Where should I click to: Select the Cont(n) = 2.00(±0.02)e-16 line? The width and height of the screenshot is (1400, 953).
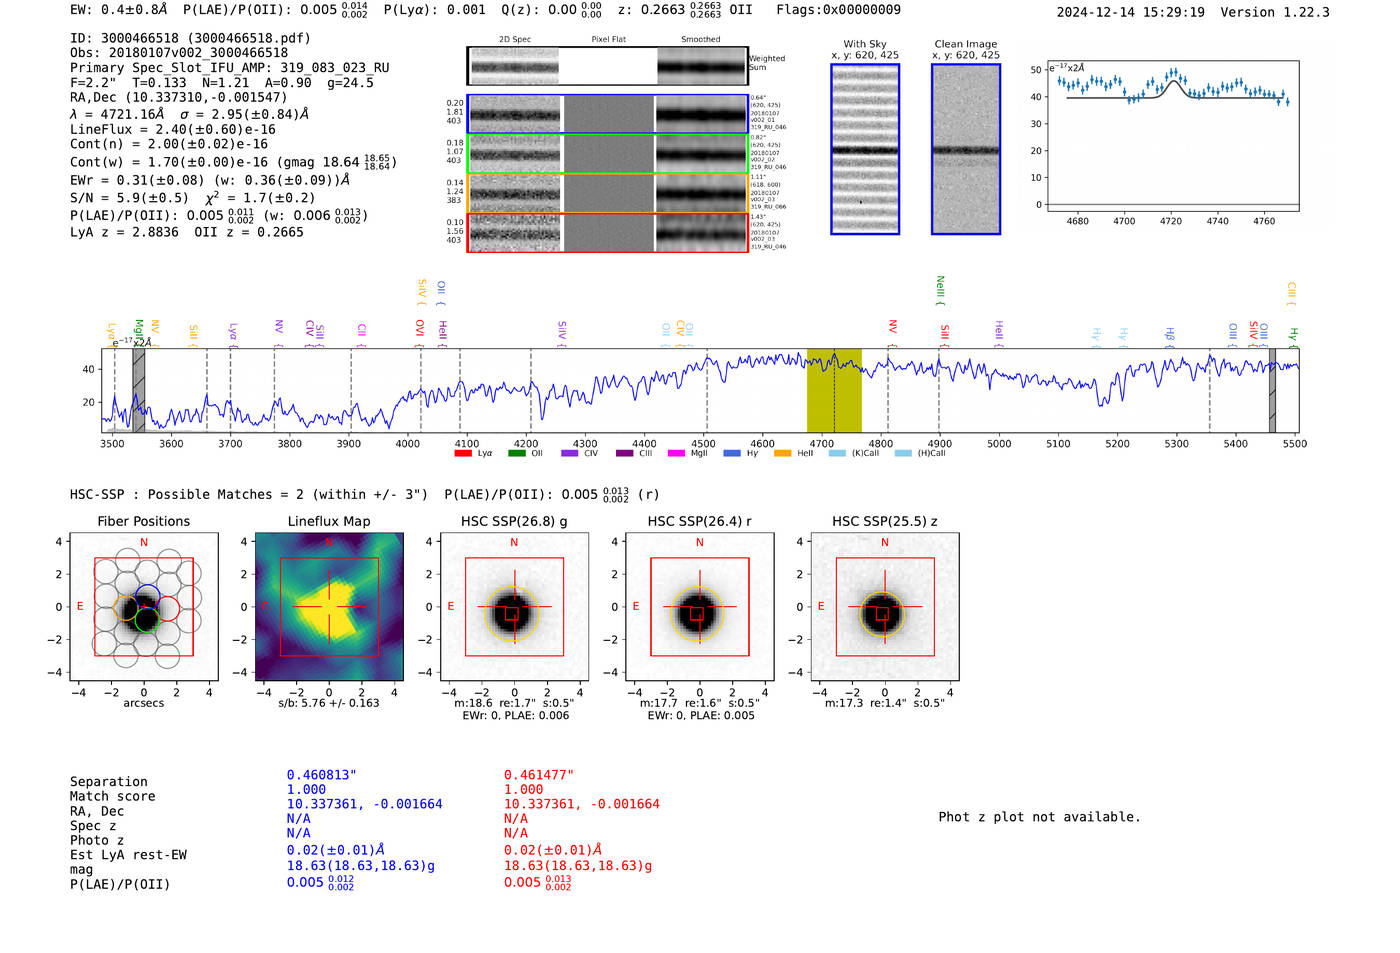pos(169,144)
